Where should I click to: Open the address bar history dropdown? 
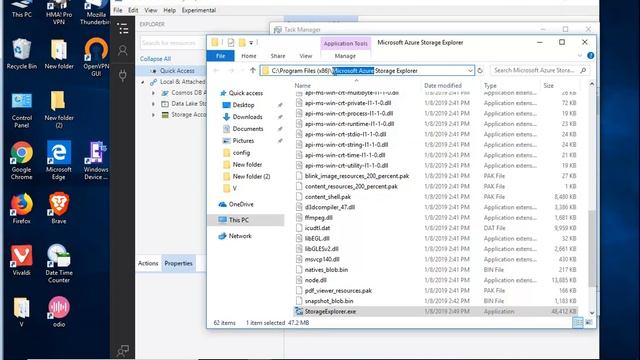point(470,71)
